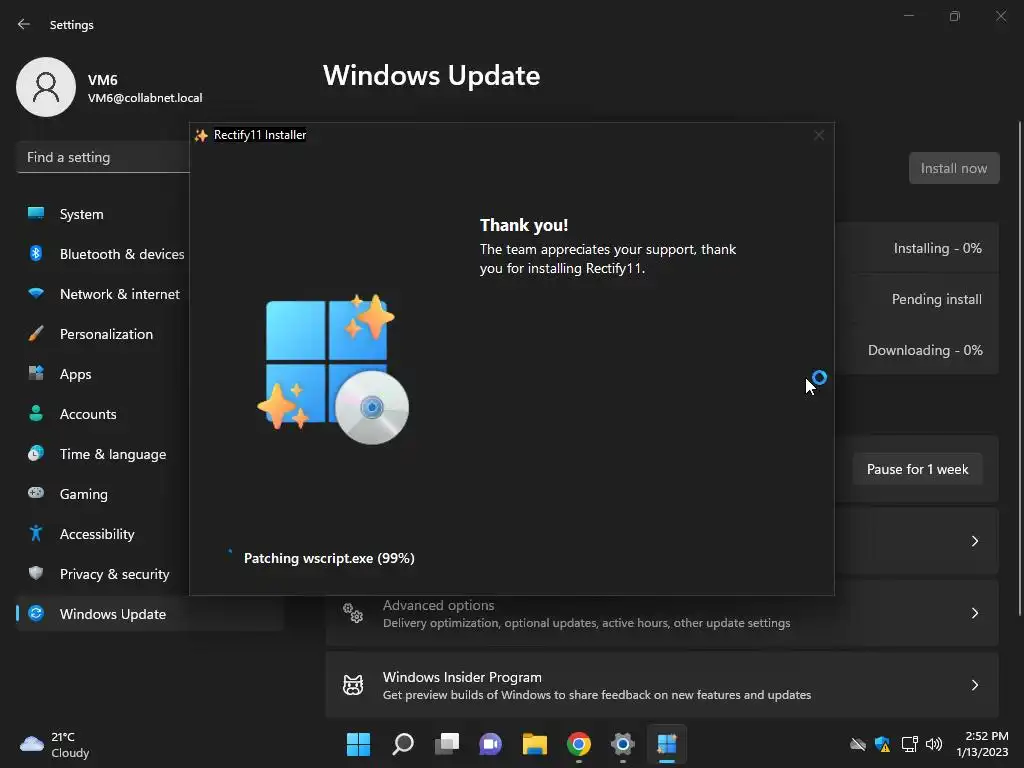Select Gaming in the sidebar
Viewport: 1024px width, 768px height.
point(104,494)
